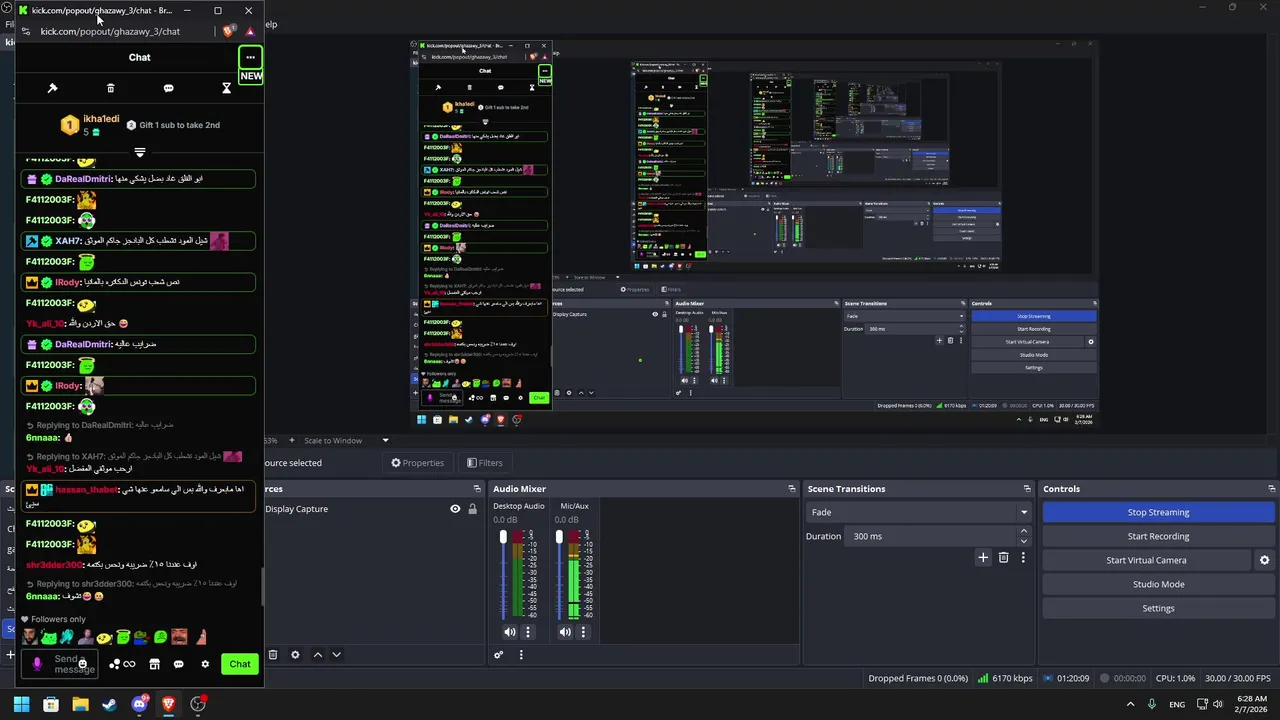Open source properties gear in Sources toolbar
The height and width of the screenshot is (720, 1280).
[295, 655]
